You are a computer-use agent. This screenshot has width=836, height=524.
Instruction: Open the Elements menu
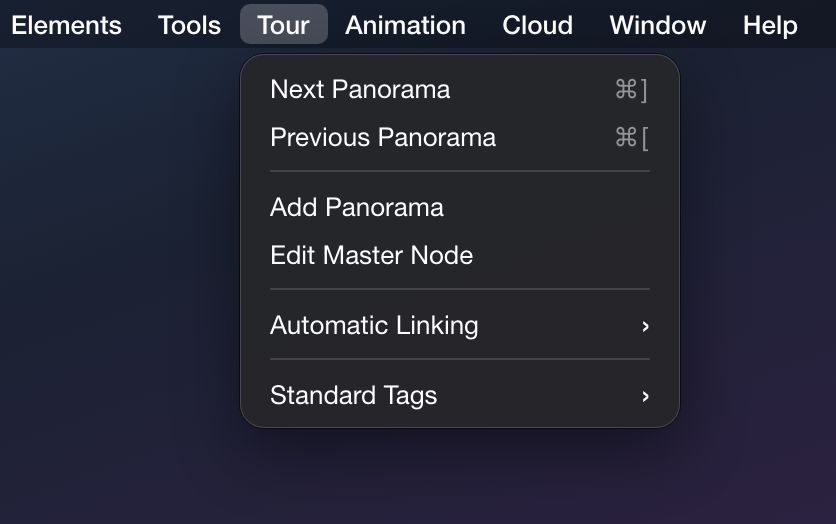tap(66, 25)
